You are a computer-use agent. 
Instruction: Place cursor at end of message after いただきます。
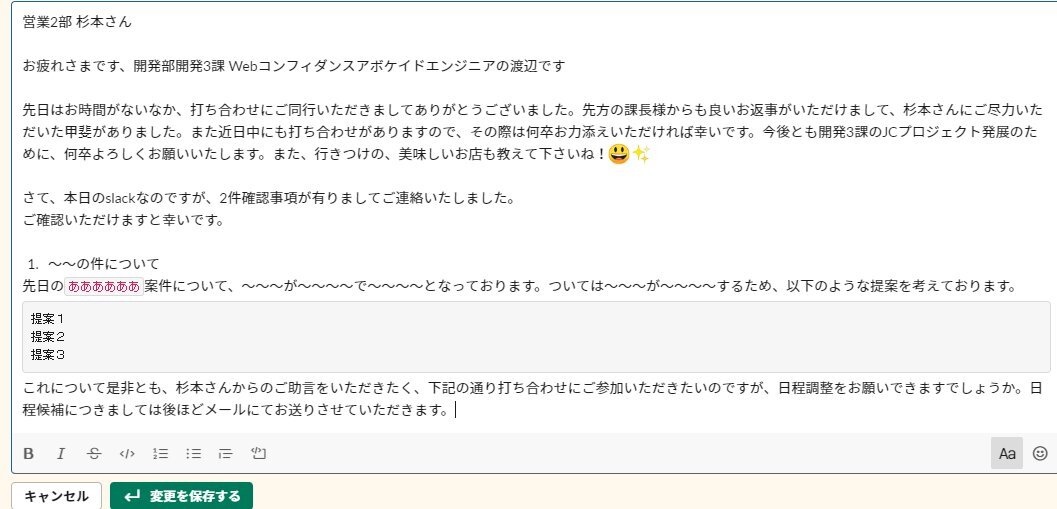pyautogui.click(x=455, y=409)
